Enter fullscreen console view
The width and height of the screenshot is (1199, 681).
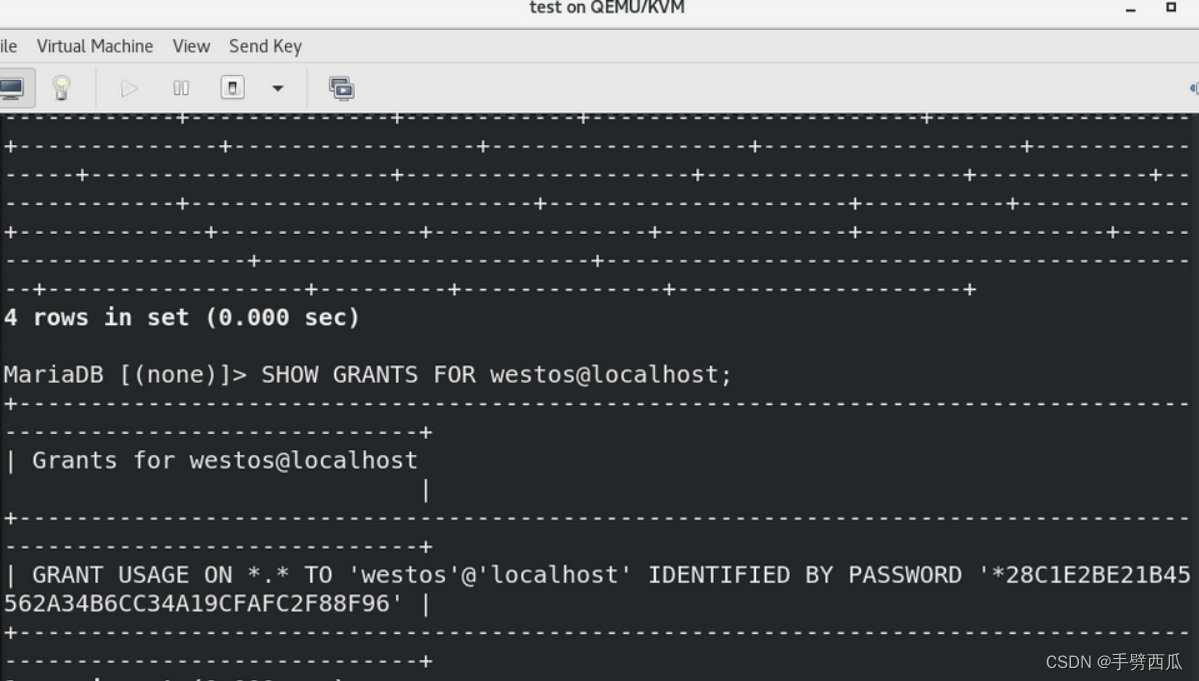341,88
